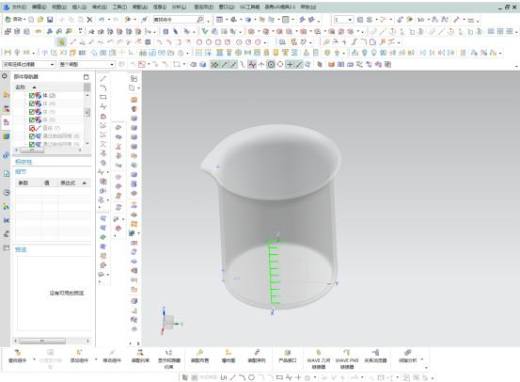Select the Rectangle sketch tool
Image resolution: width=520 pixels, height=382 pixels.
click(x=103, y=97)
